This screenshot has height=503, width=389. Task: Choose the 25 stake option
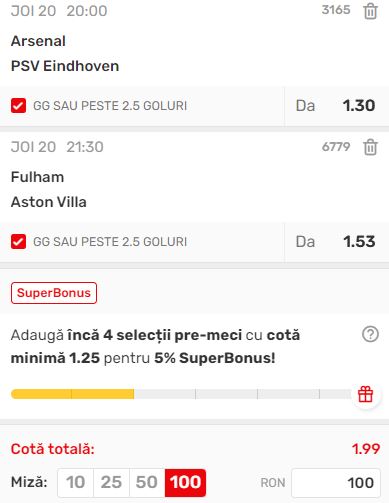[111, 482]
